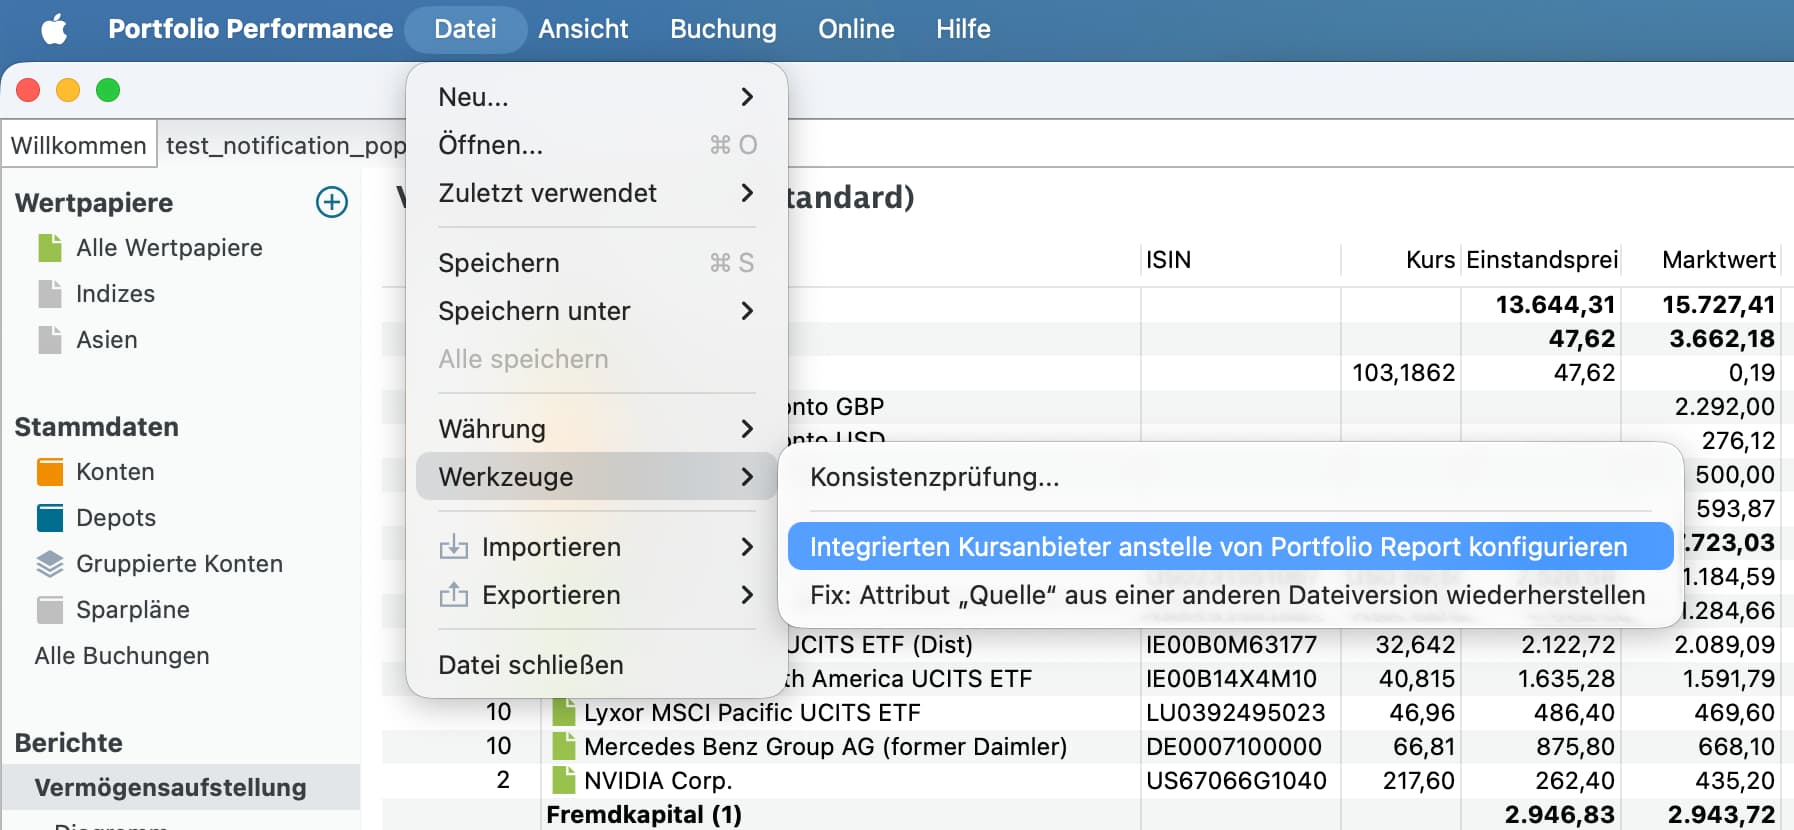
Task: Click the Exportieren upload icon
Action: pos(454,595)
